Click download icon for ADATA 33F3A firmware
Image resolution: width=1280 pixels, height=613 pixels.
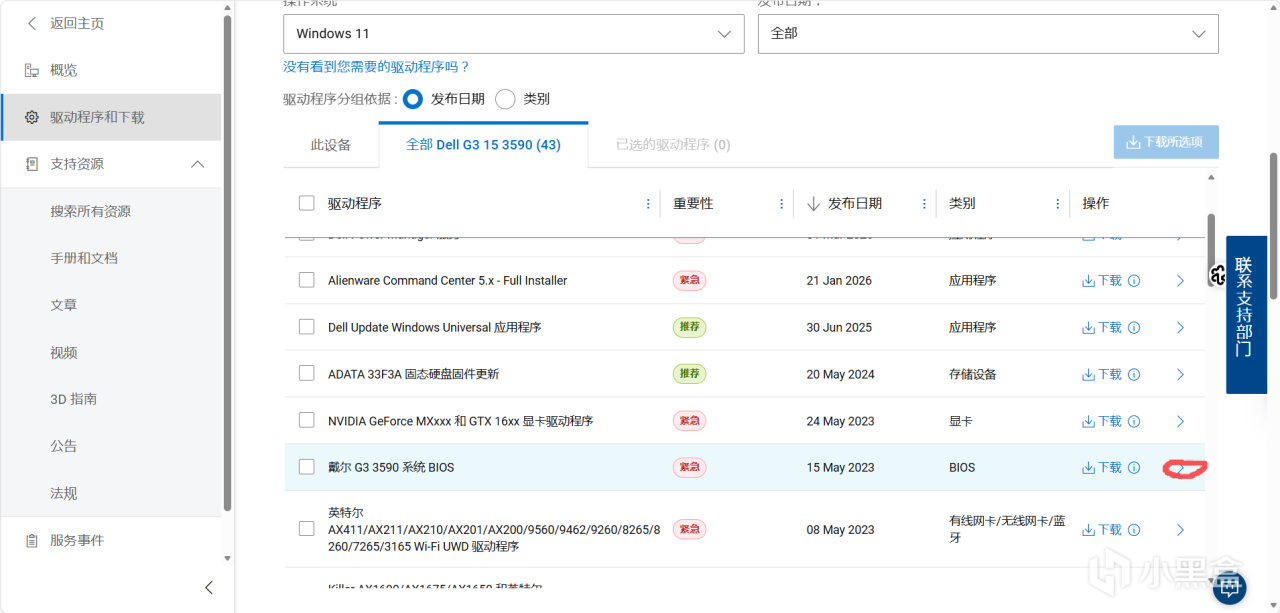1089,375
